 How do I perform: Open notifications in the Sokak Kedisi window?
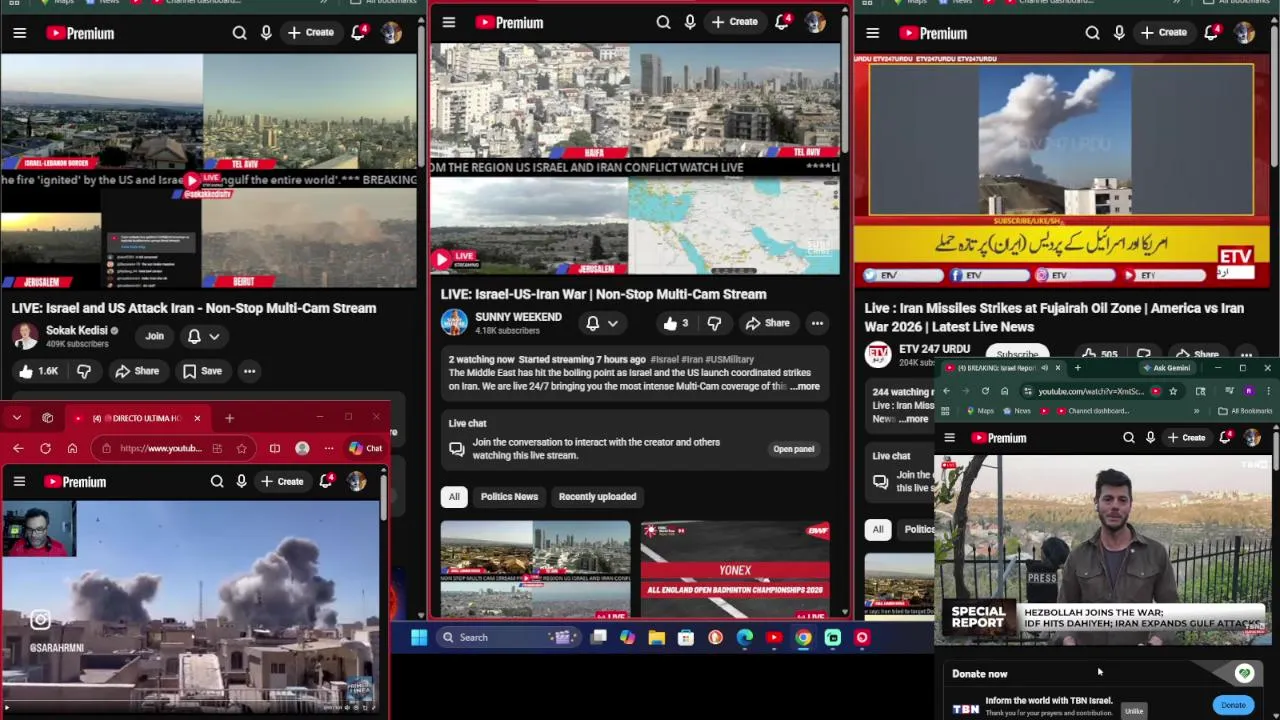[358, 33]
